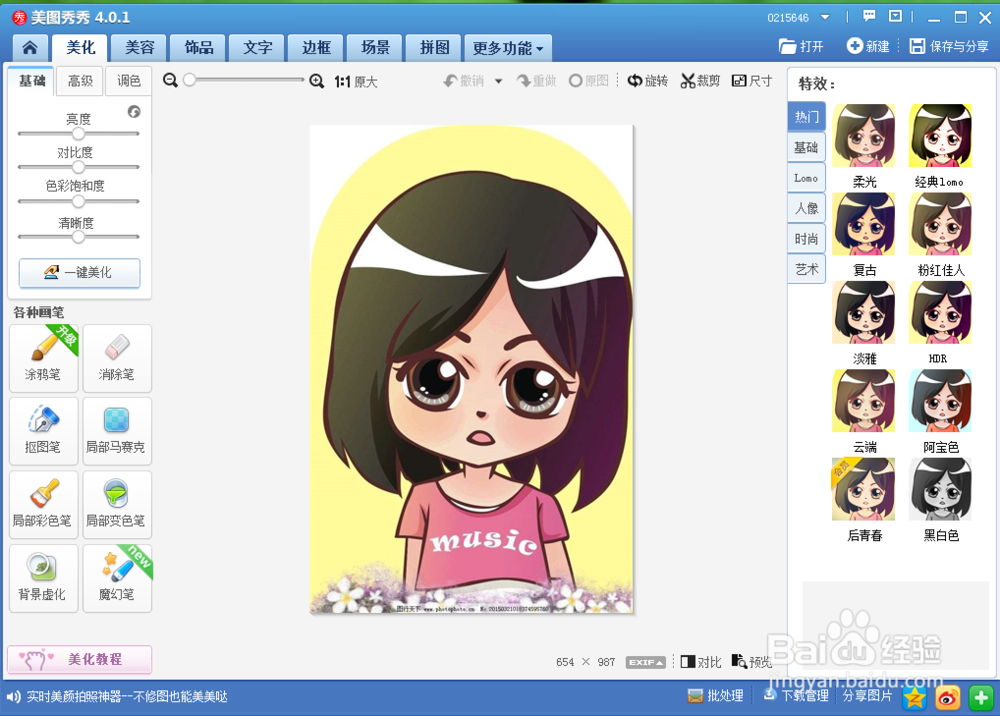Click the Weibo share icon
This screenshot has width=1000, height=716.
(948, 698)
